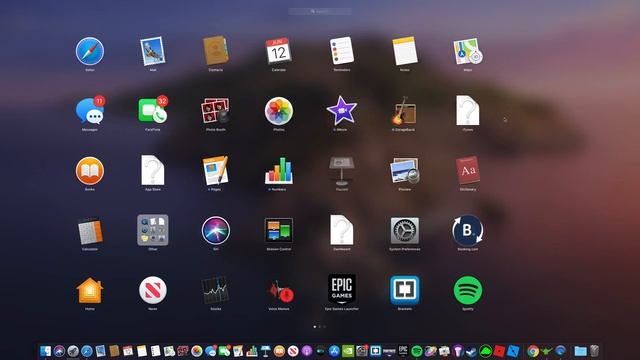Open the Trash in the Dock
This screenshot has width=640, height=360.
click(x=595, y=351)
